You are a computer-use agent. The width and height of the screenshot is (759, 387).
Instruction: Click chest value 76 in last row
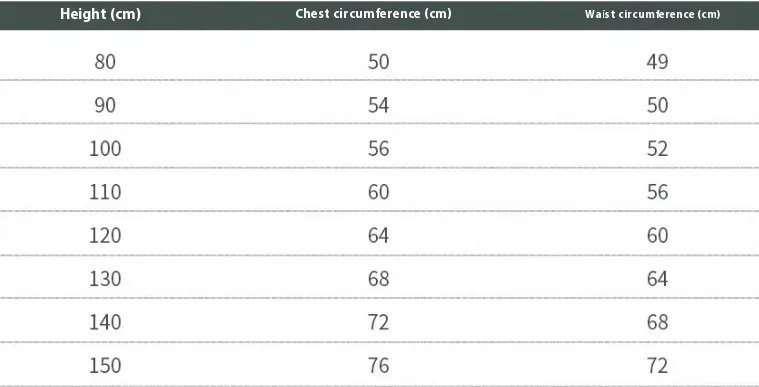tap(379, 365)
